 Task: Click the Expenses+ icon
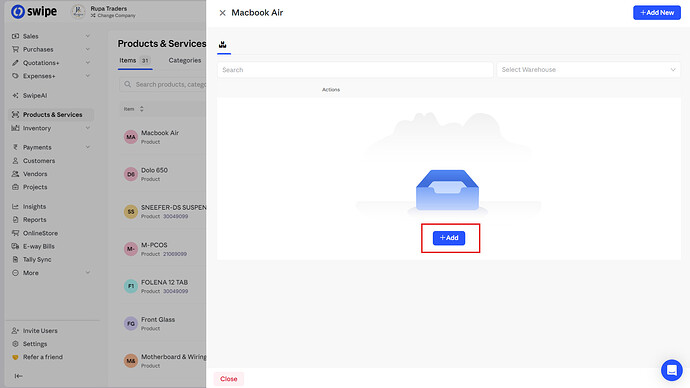[15, 76]
